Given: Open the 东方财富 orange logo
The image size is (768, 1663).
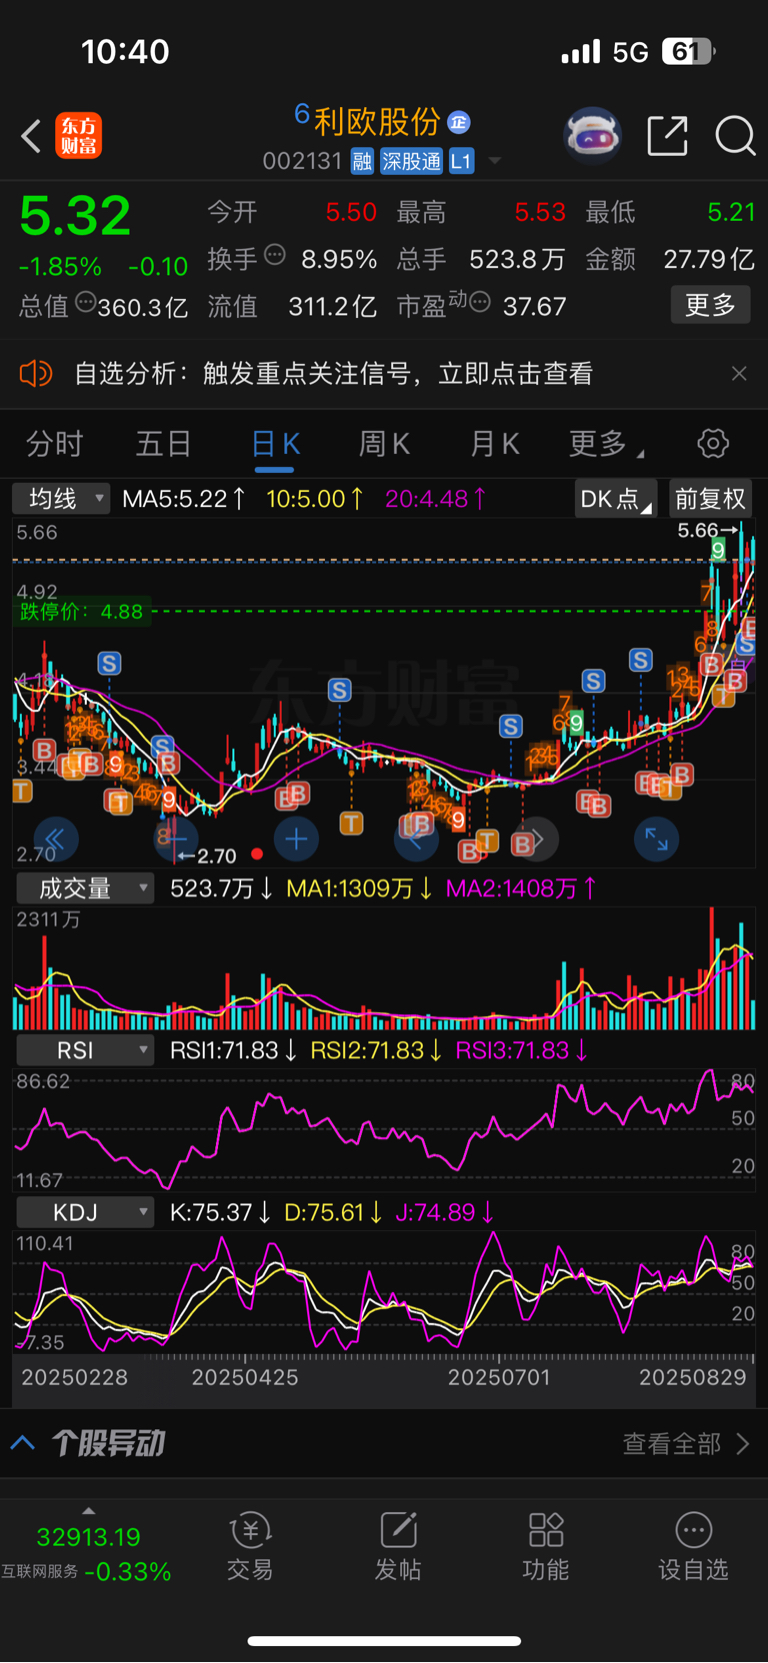Looking at the screenshot, I should pyautogui.click(x=79, y=135).
